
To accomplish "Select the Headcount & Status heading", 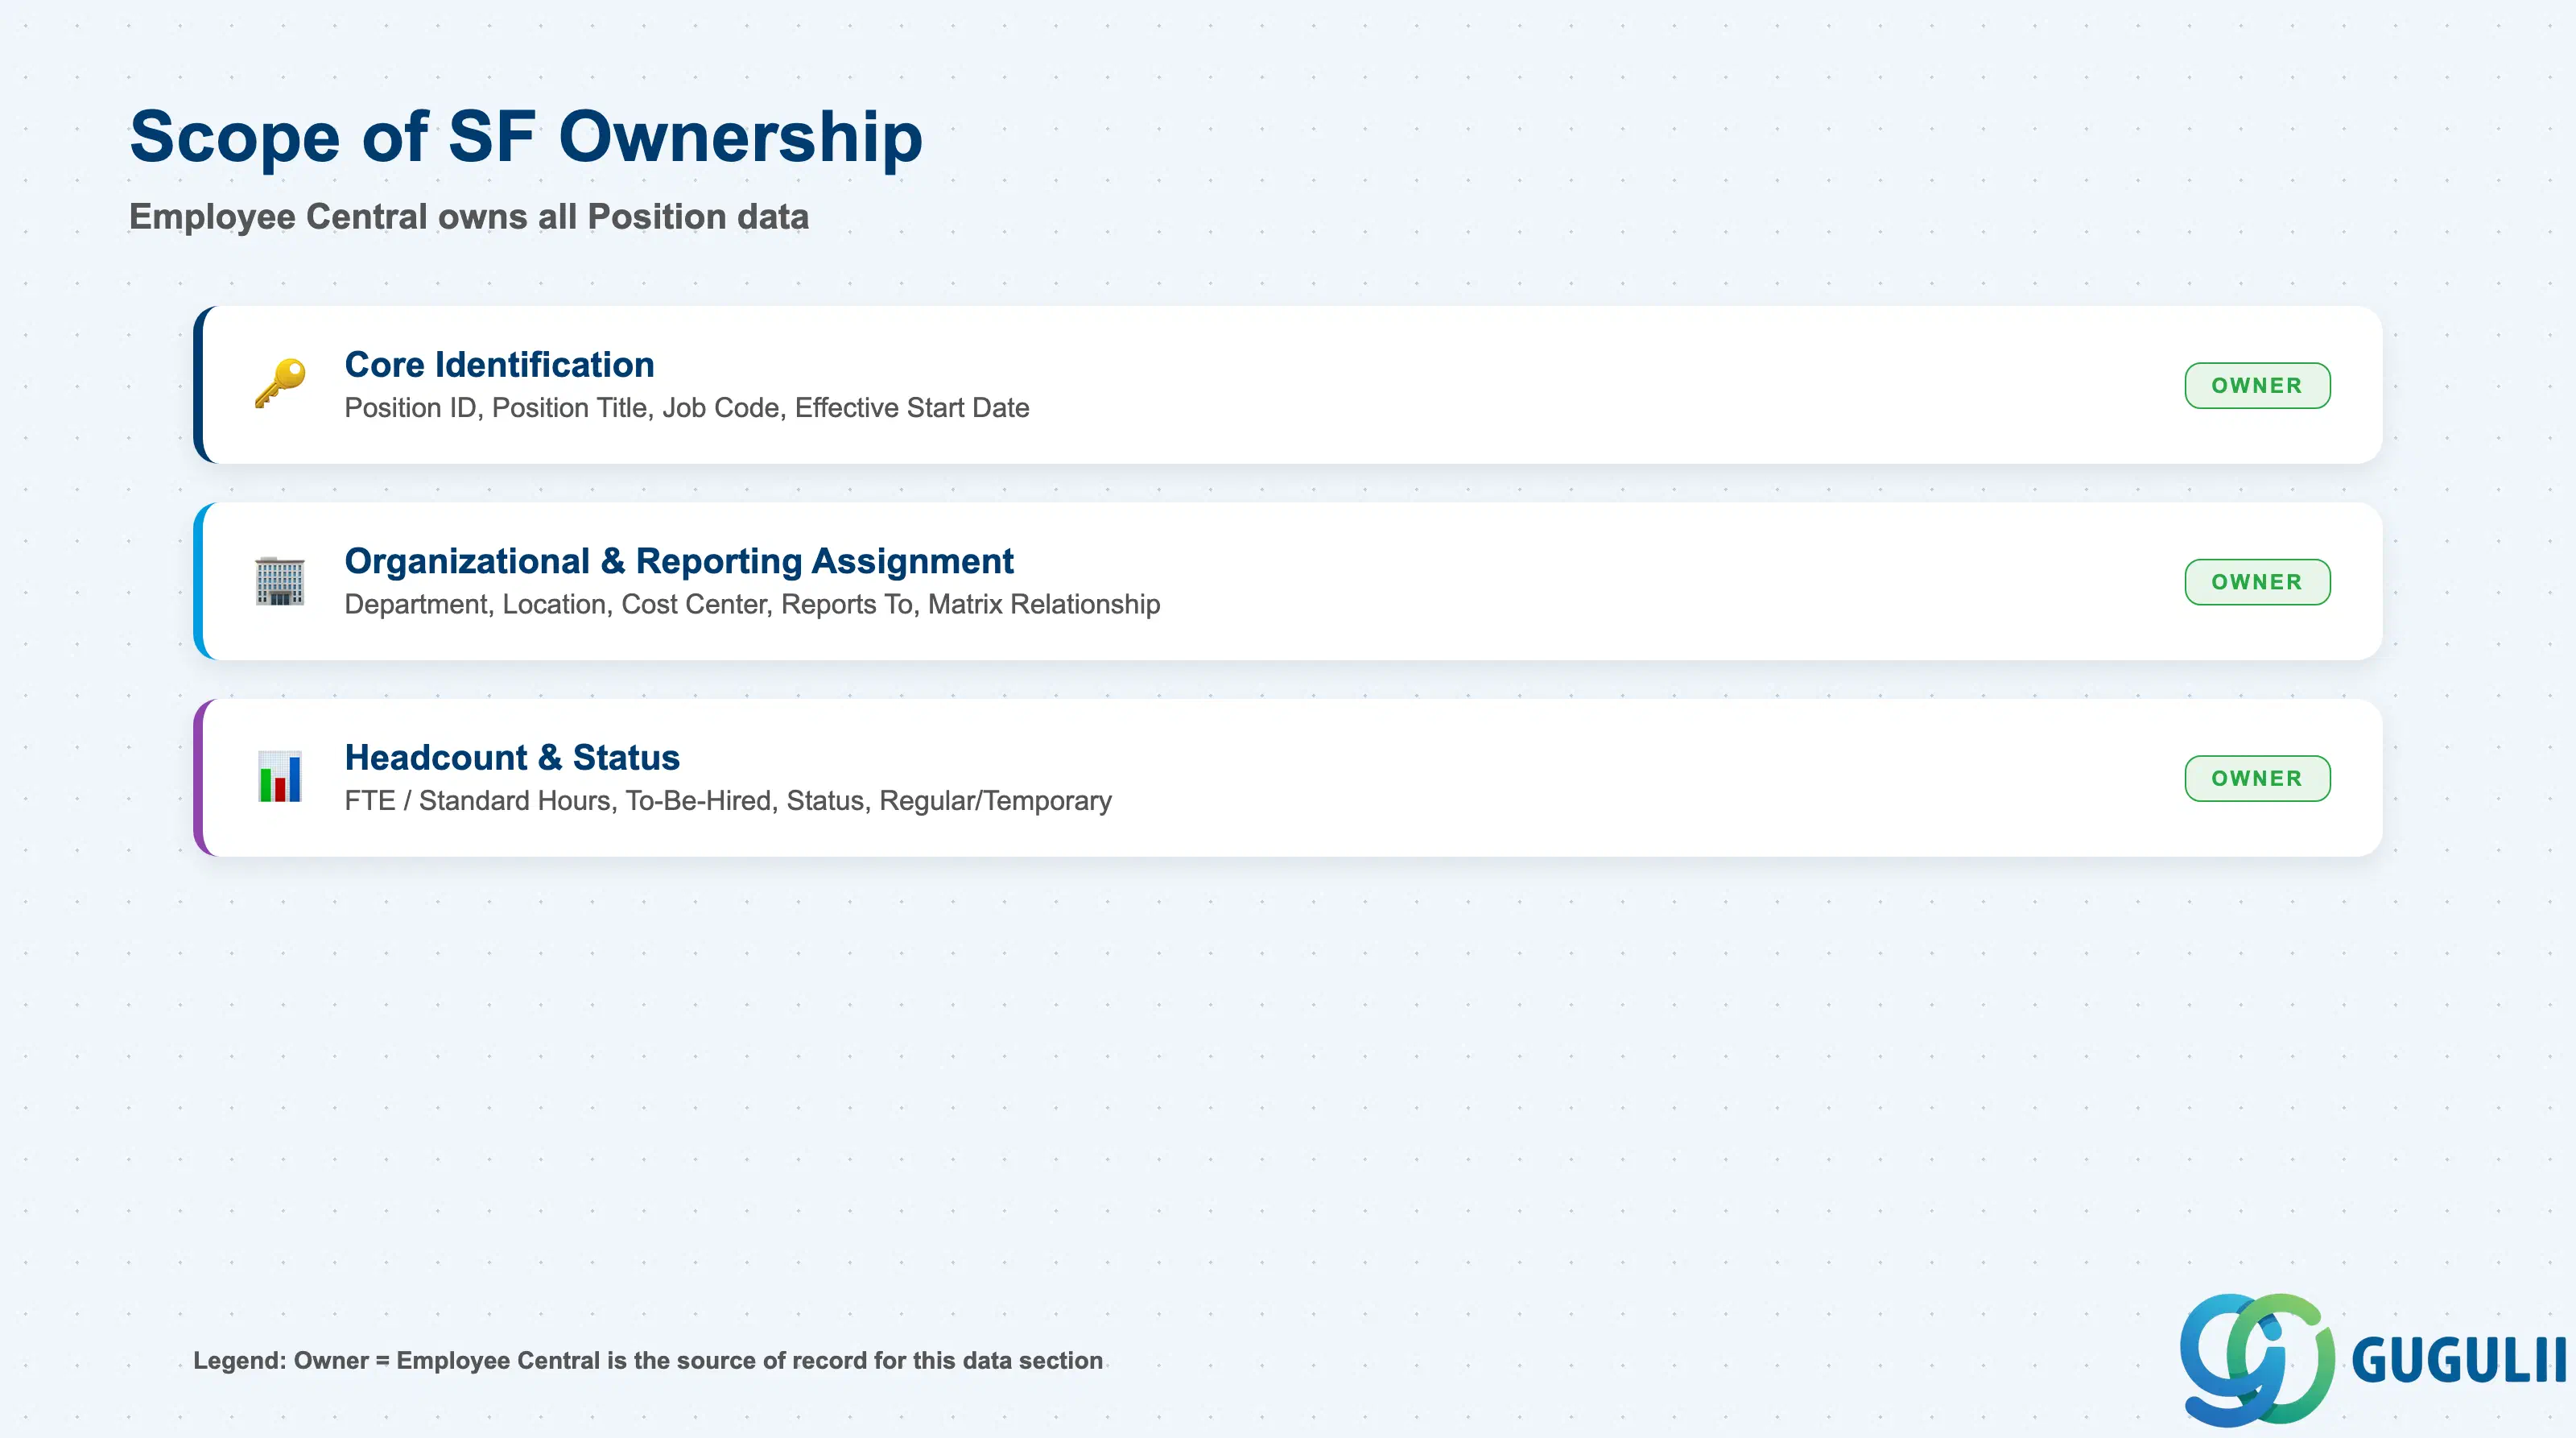I will coord(512,758).
